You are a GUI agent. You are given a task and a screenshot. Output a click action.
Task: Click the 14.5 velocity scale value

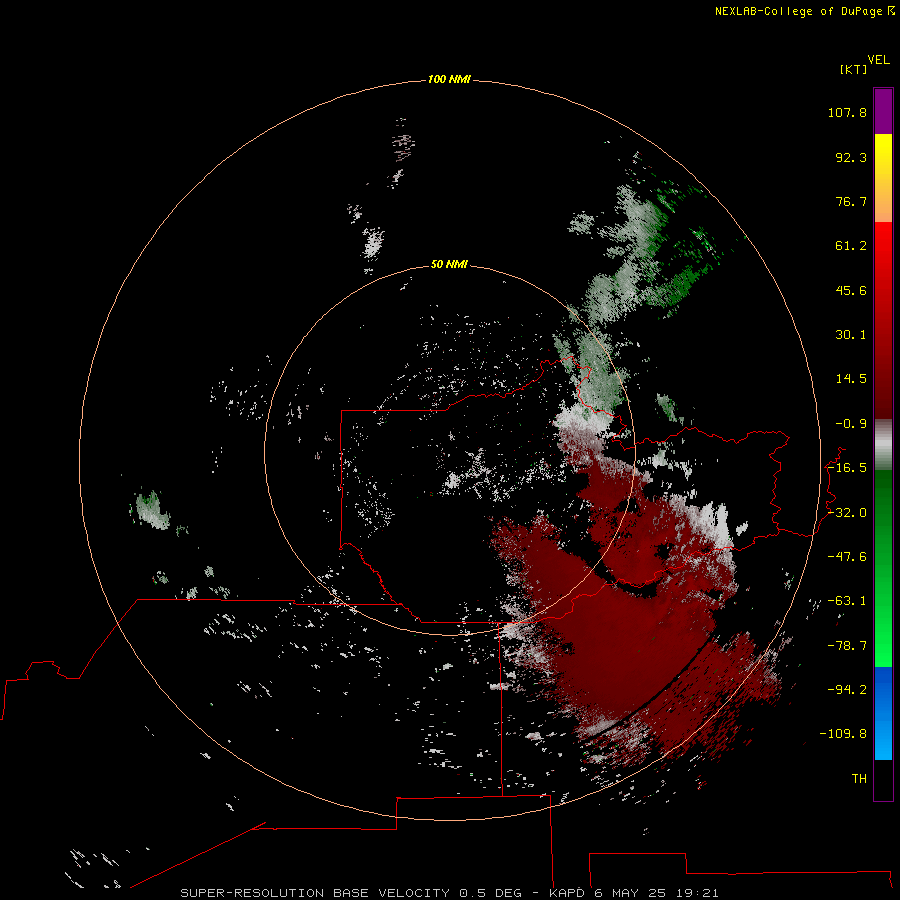pos(851,379)
